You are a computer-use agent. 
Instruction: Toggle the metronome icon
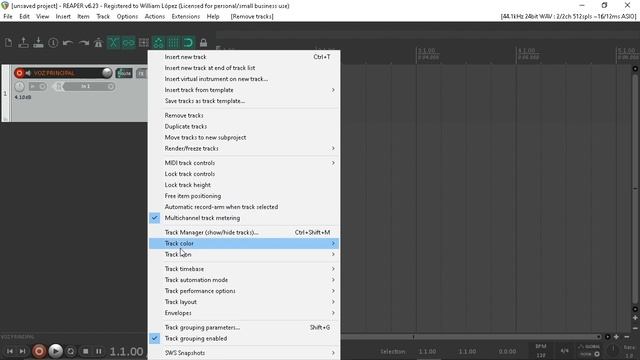(98, 42)
